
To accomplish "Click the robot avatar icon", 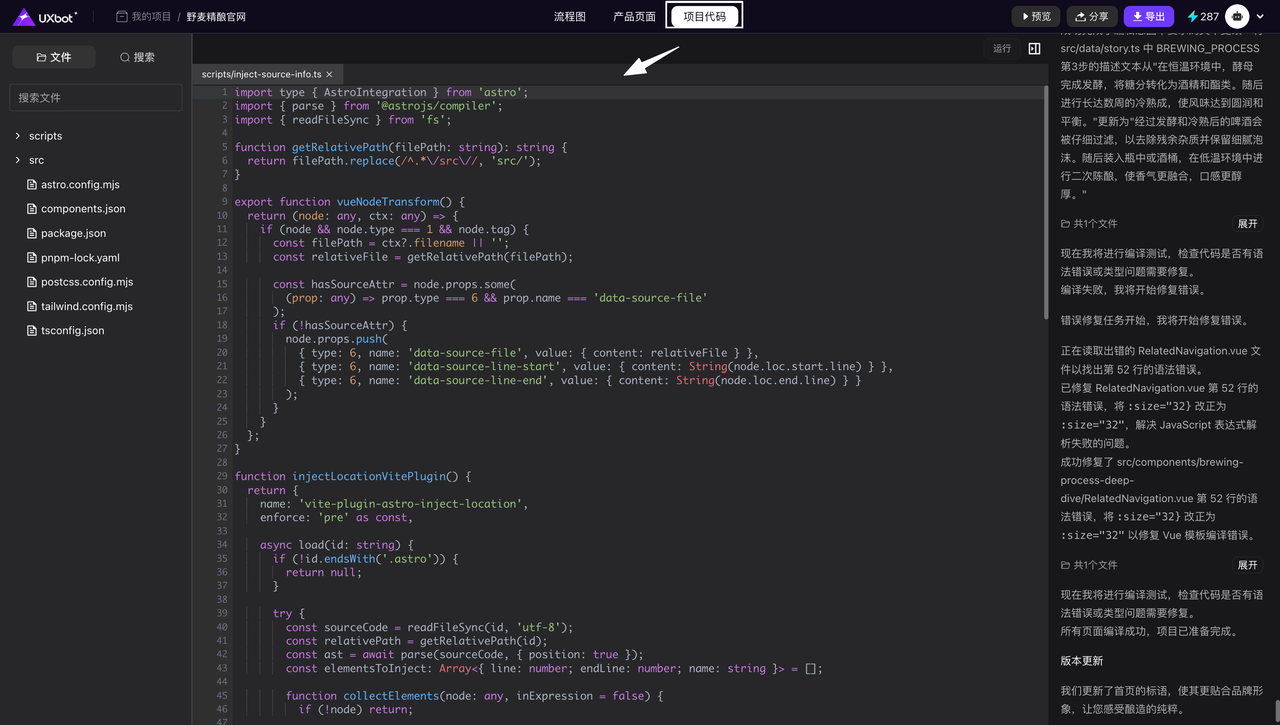I will [x=1237, y=16].
